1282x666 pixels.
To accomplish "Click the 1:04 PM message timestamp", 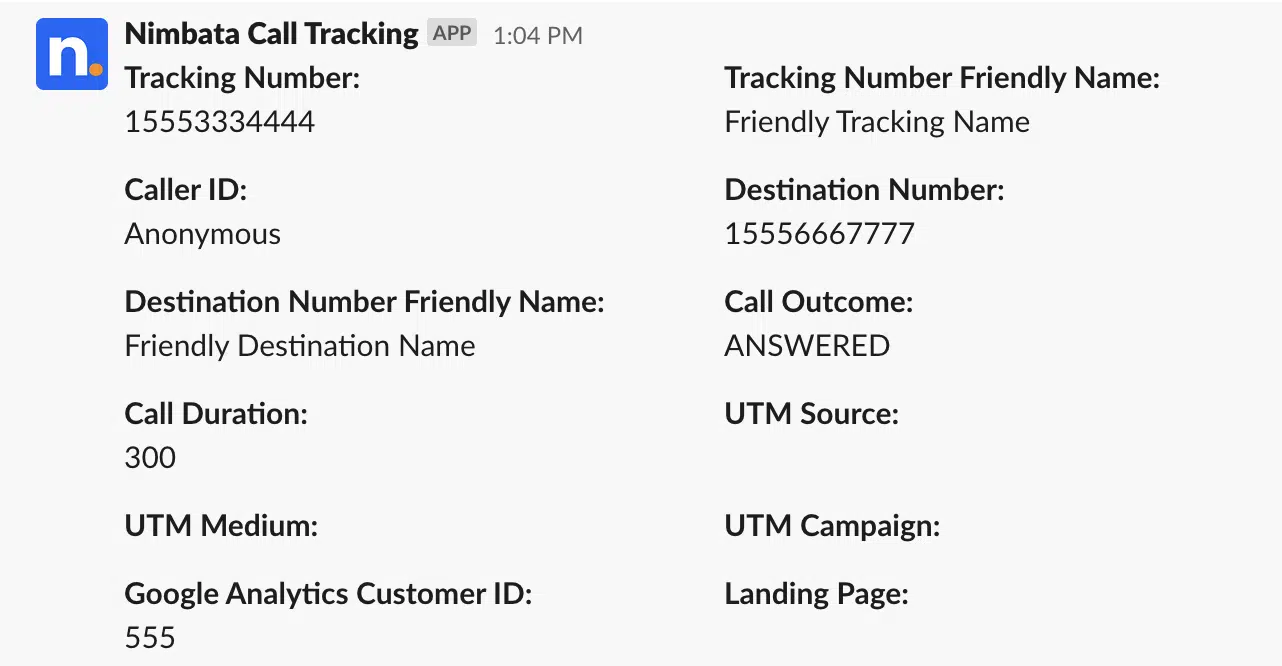I will (538, 36).
